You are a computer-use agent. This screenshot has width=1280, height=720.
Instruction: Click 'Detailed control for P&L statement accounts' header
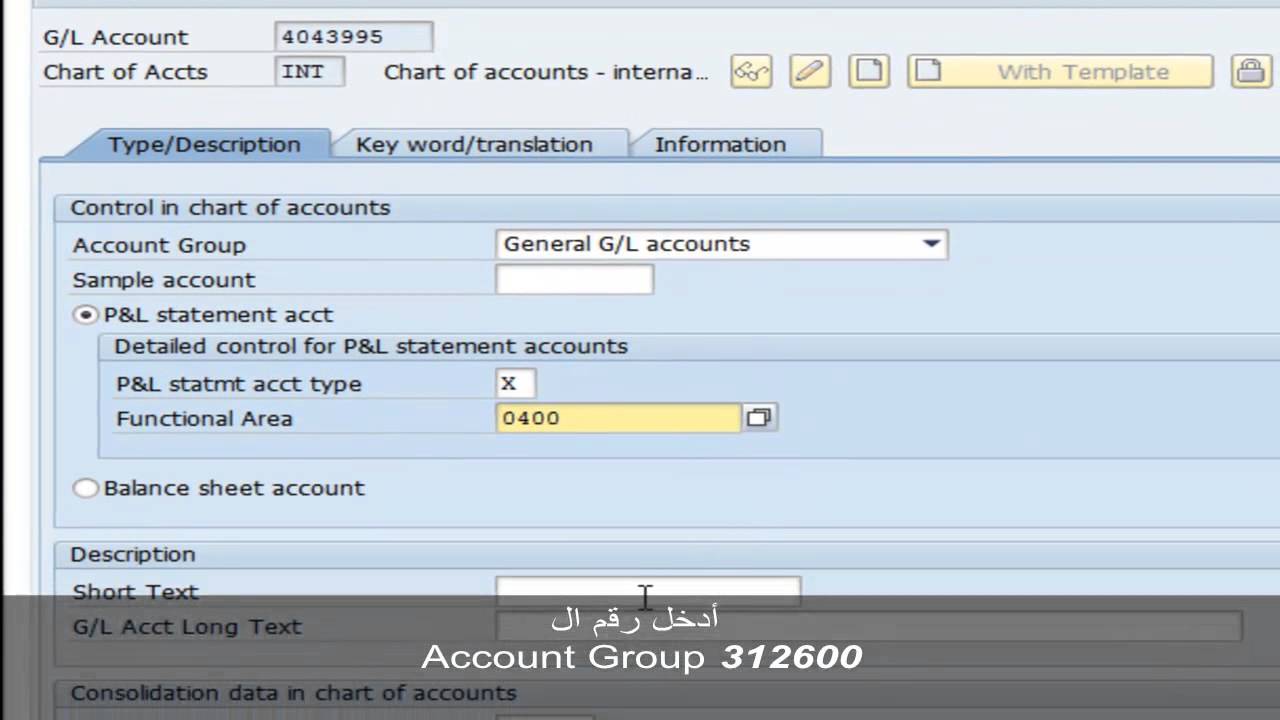[371, 346]
